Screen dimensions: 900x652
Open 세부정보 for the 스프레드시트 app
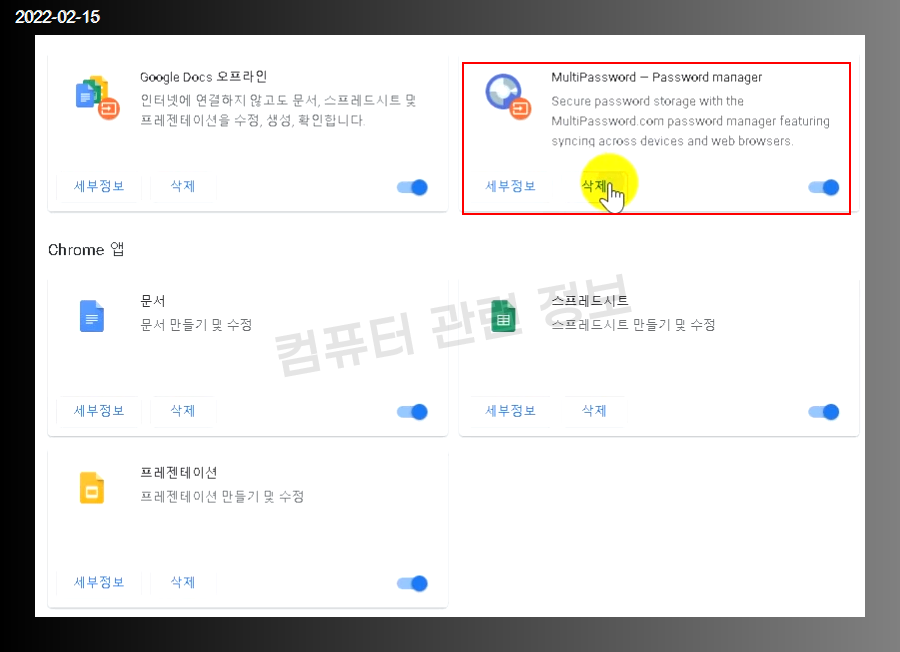point(510,410)
